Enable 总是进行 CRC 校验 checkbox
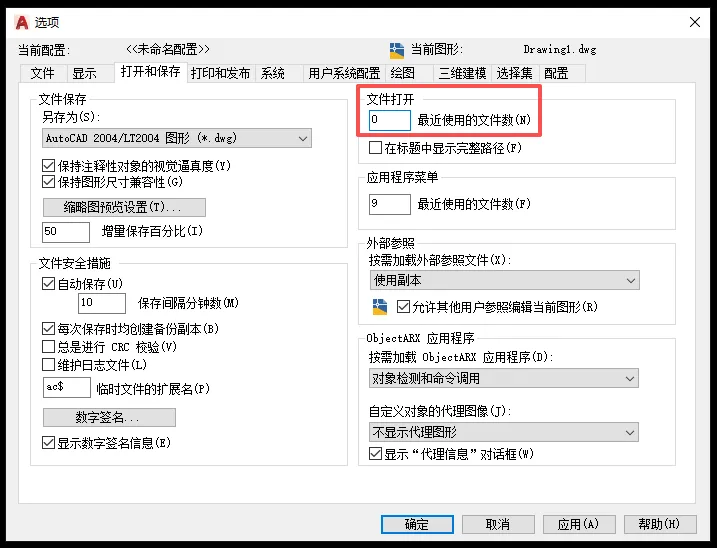 point(48,347)
